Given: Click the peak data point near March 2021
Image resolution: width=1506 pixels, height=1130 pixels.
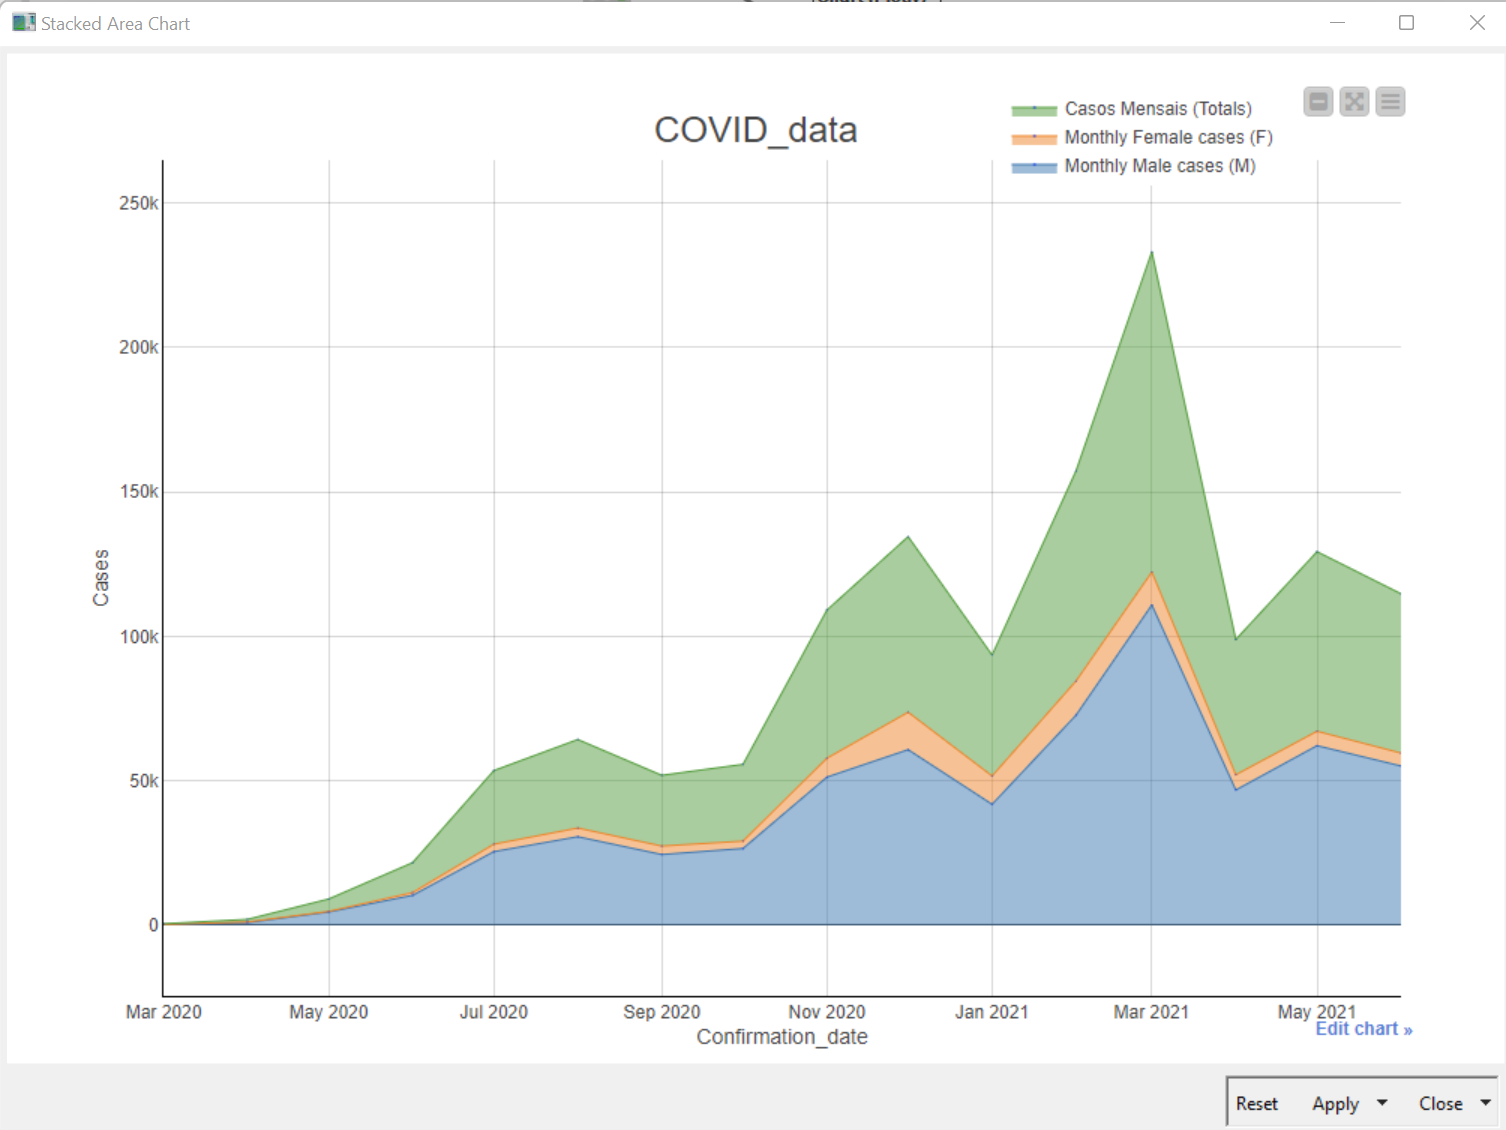Looking at the screenshot, I should 1151,253.
